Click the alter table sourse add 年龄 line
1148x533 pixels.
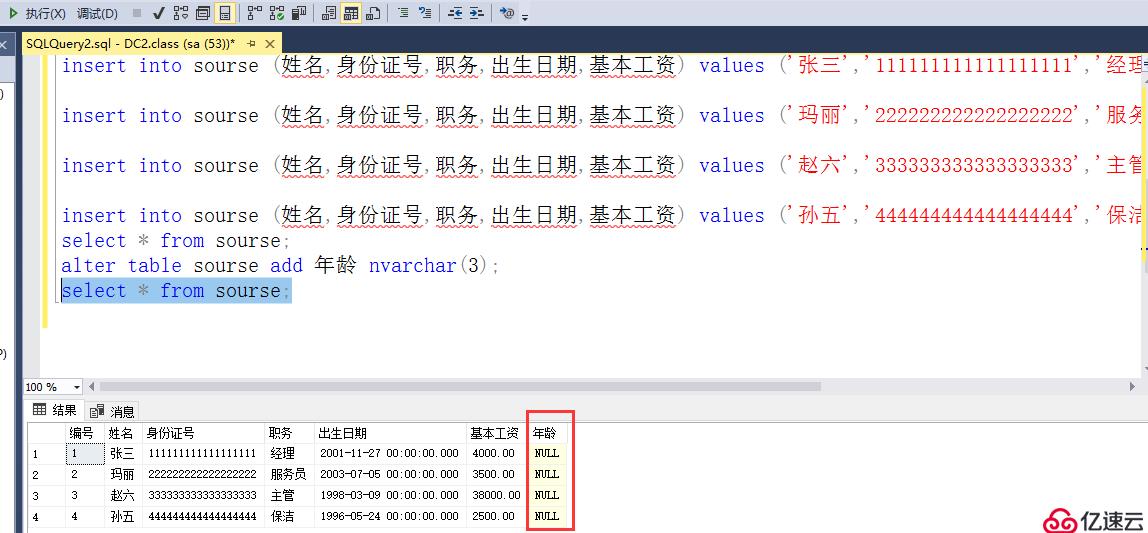pyautogui.click(x=280, y=266)
